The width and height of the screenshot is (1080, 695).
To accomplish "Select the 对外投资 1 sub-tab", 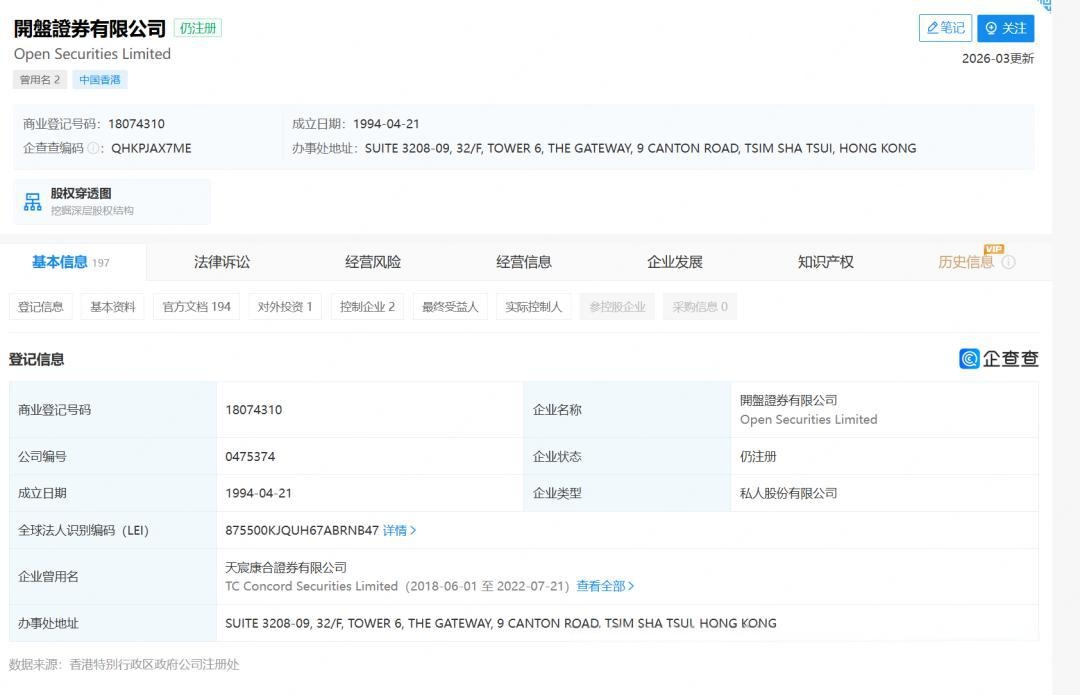I will (285, 307).
